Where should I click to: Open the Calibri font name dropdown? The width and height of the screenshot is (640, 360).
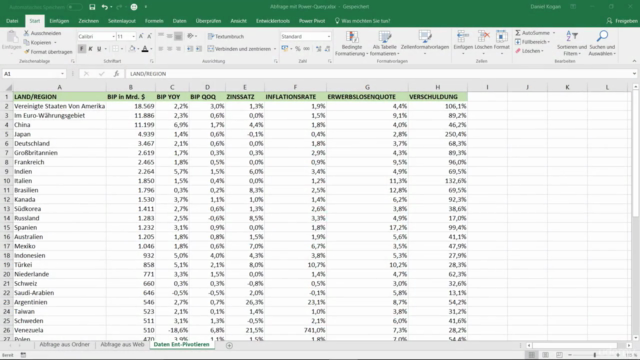coord(113,37)
